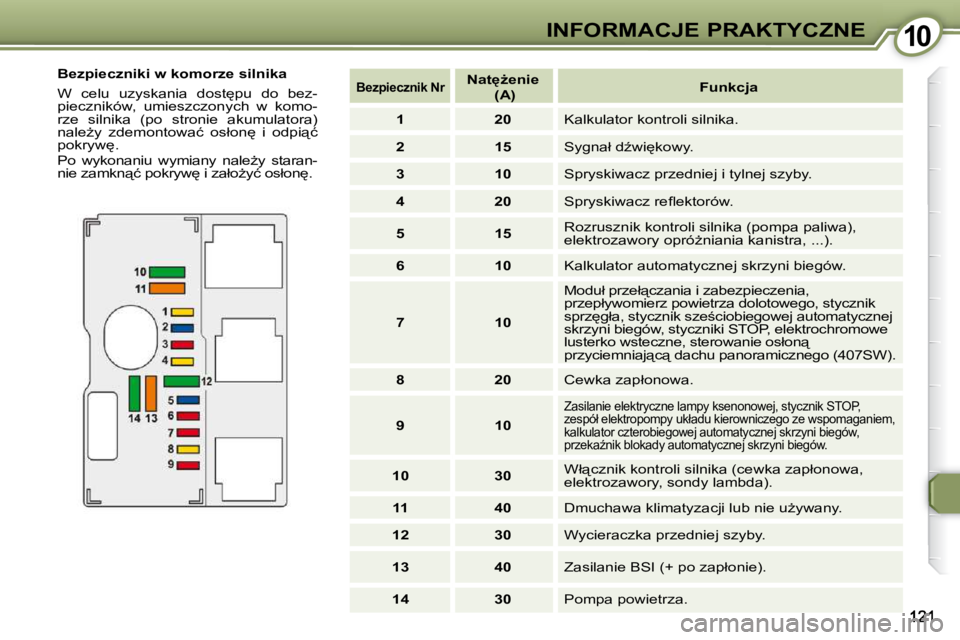Click fuse number 3 cell in the table
Image resolution: width=960 pixels, height=640 pixels.
click(400, 174)
